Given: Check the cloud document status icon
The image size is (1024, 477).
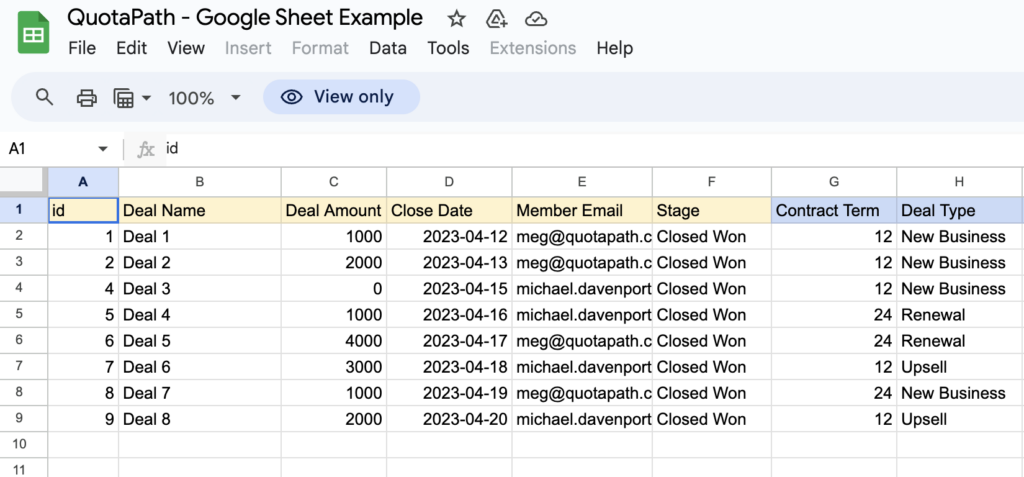Looking at the screenshot, I should [x=536, y=19].
